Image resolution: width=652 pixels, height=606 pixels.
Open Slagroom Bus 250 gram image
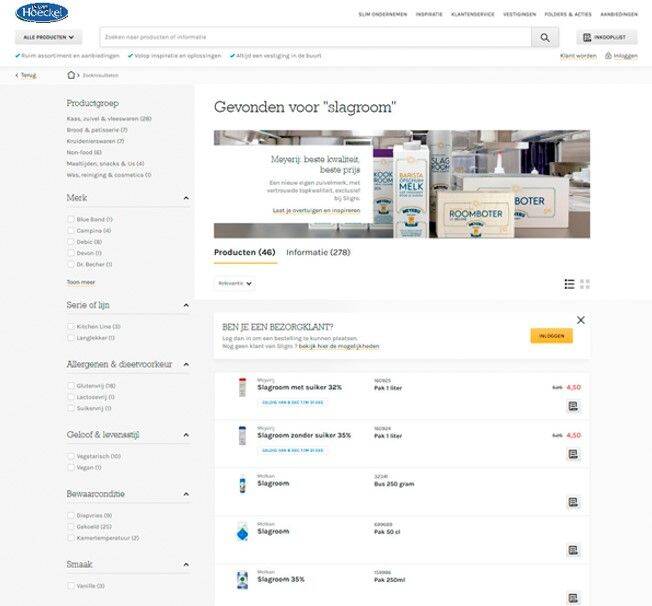click(242, 484)
